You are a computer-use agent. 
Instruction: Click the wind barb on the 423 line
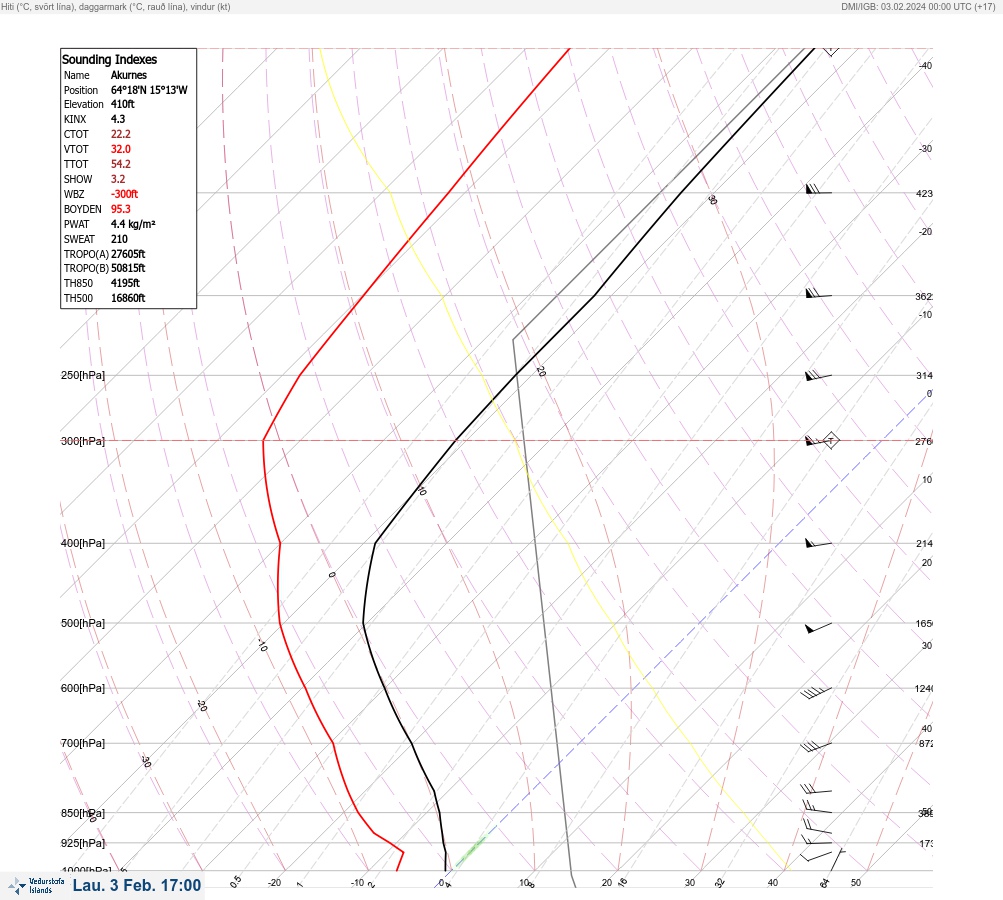818,189
